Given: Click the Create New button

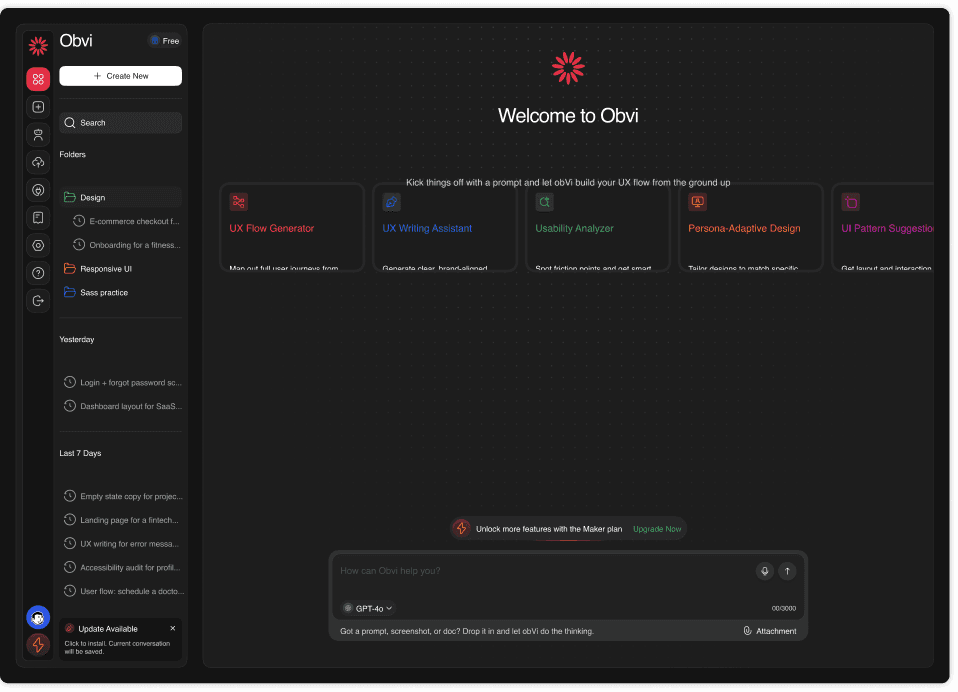Looking at the screenshot, I should 121,76.
